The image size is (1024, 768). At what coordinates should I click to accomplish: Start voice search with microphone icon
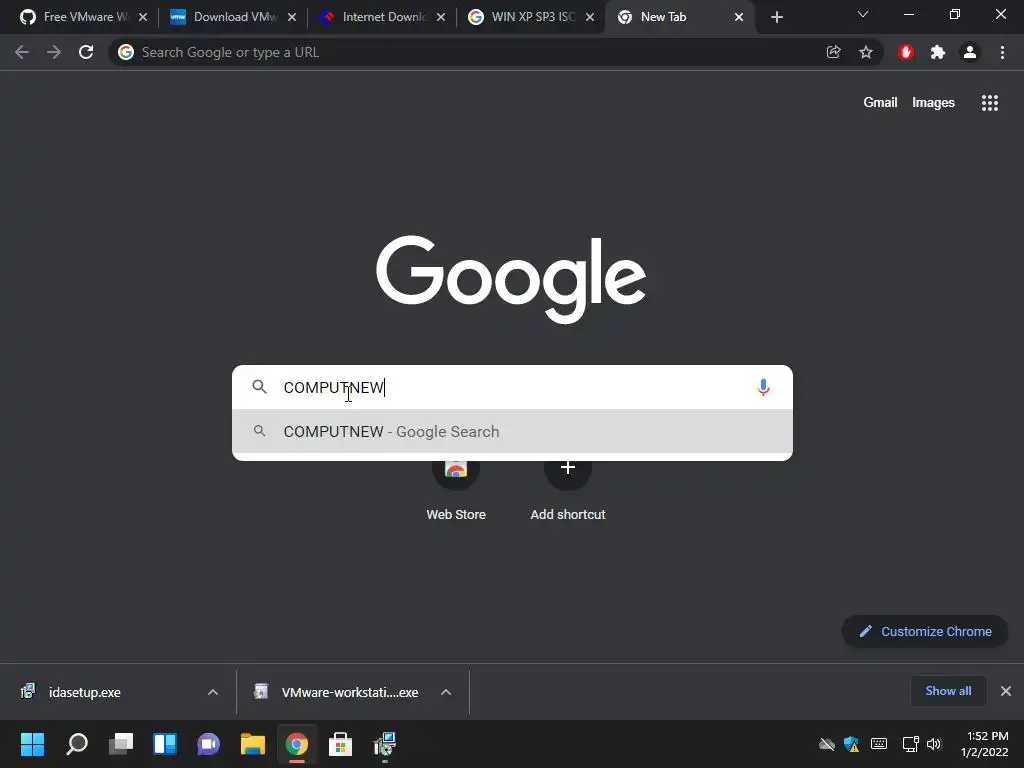coord(763,387)
